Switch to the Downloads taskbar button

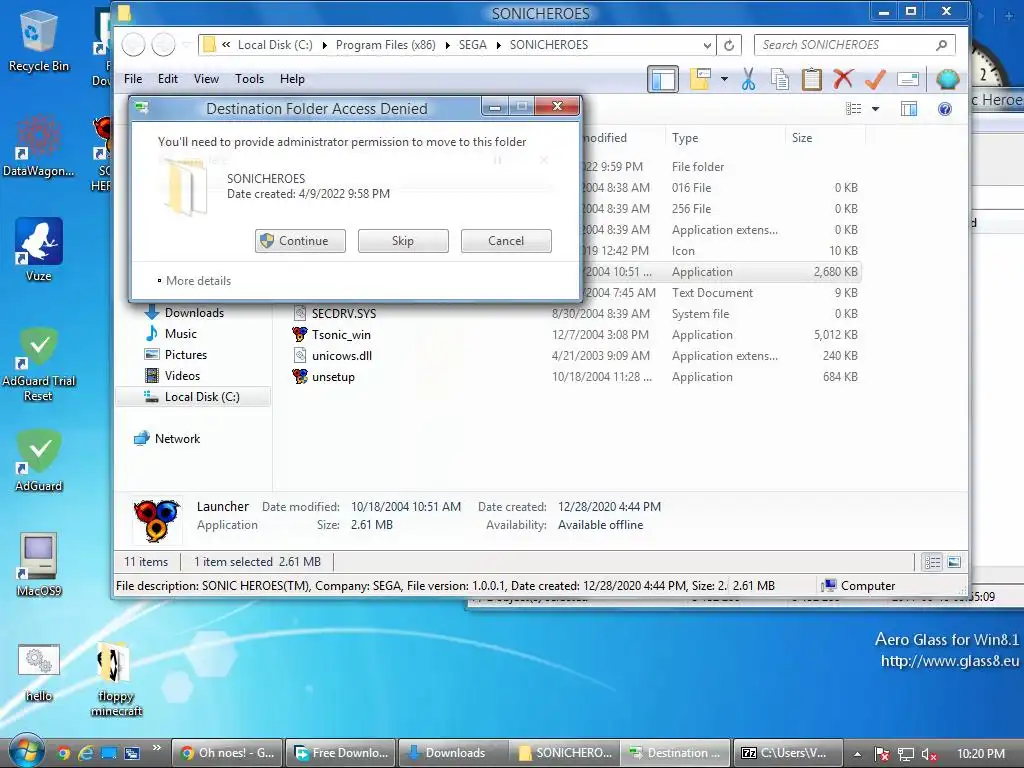tap(453, 753)
